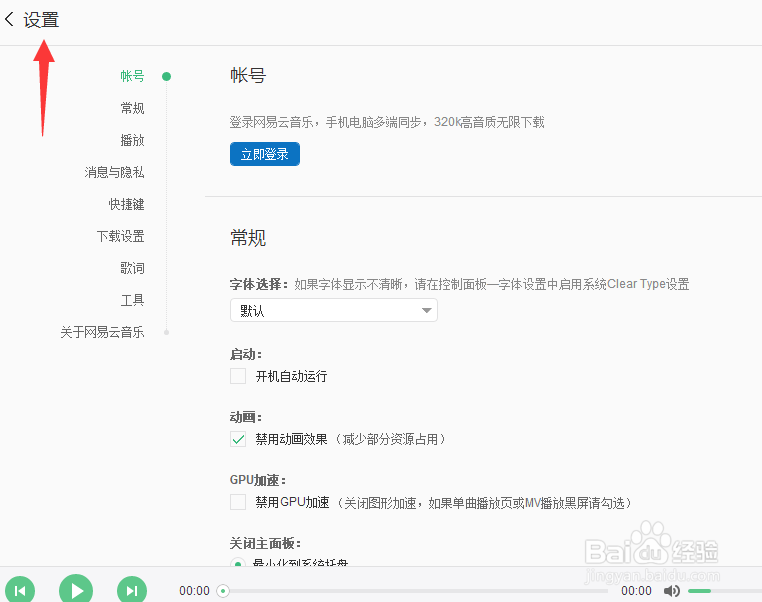
Task: Open the 播放 settings section
Action: (x=132, y=140)
